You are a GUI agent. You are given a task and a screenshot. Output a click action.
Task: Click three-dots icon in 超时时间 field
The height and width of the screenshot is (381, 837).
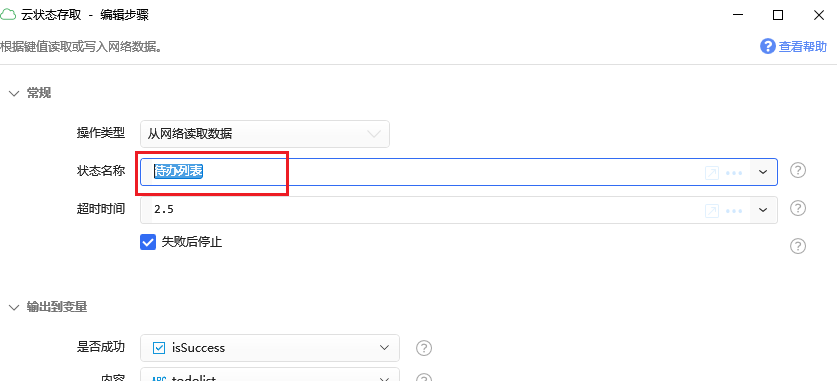(x=735, y=210)
